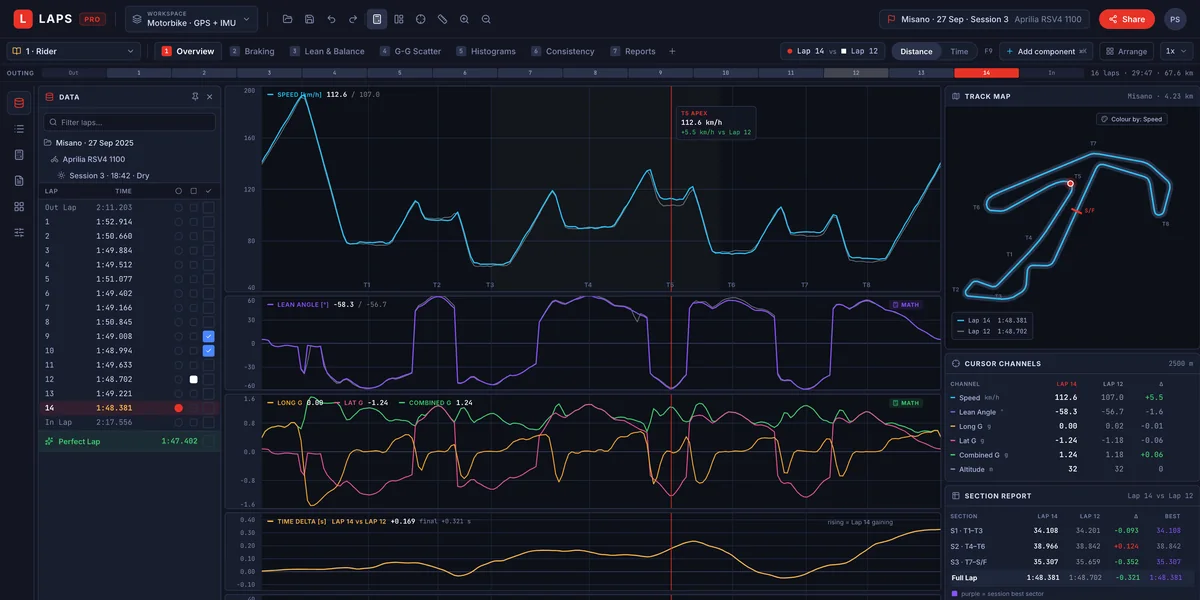Click the Perfect Lap sparkle icon
Screen dimensions: 1200x600
click(49, 441)
